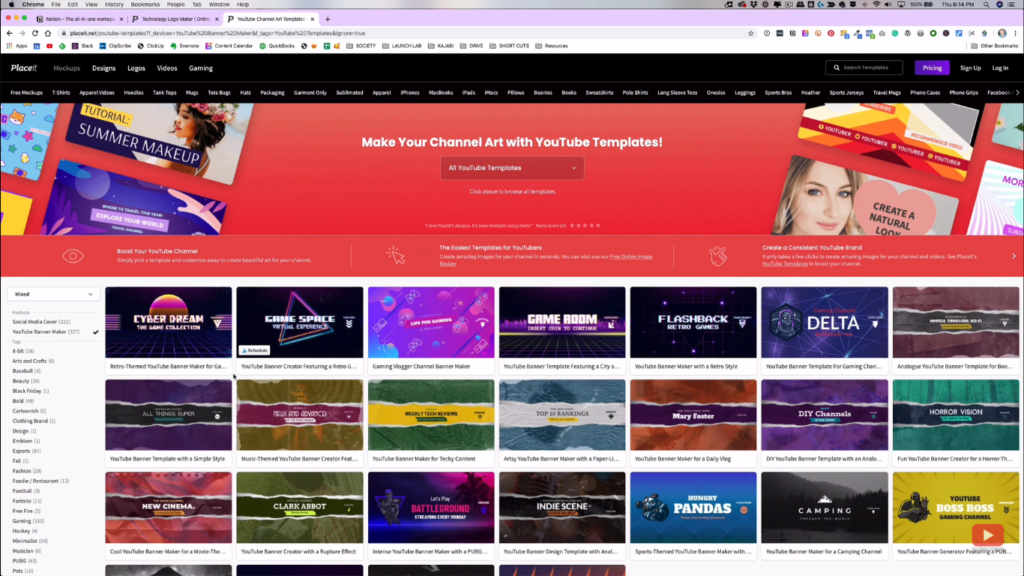
Task: Open the Designs navigation item
Action: [x=104, y=68]
